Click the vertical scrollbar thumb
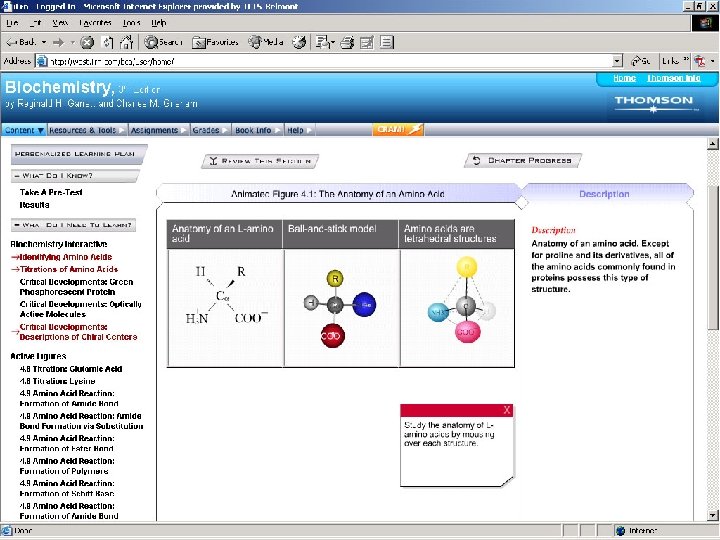Image resolution: width=720 pixels, height=540 pixels. (x=713, y=257)
